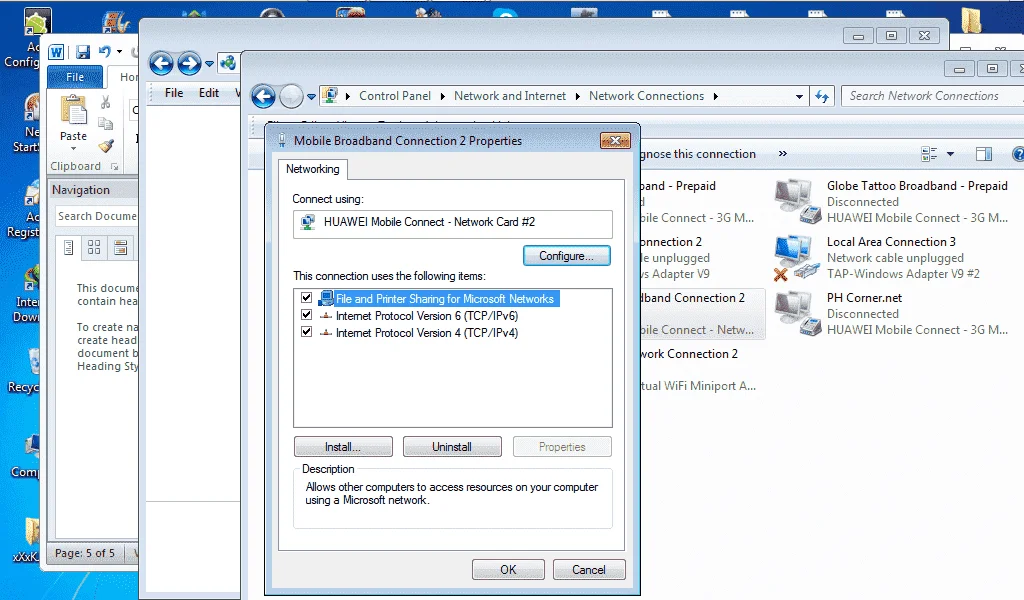Click Cancel in Properties dialog

(x=588, y=570)
